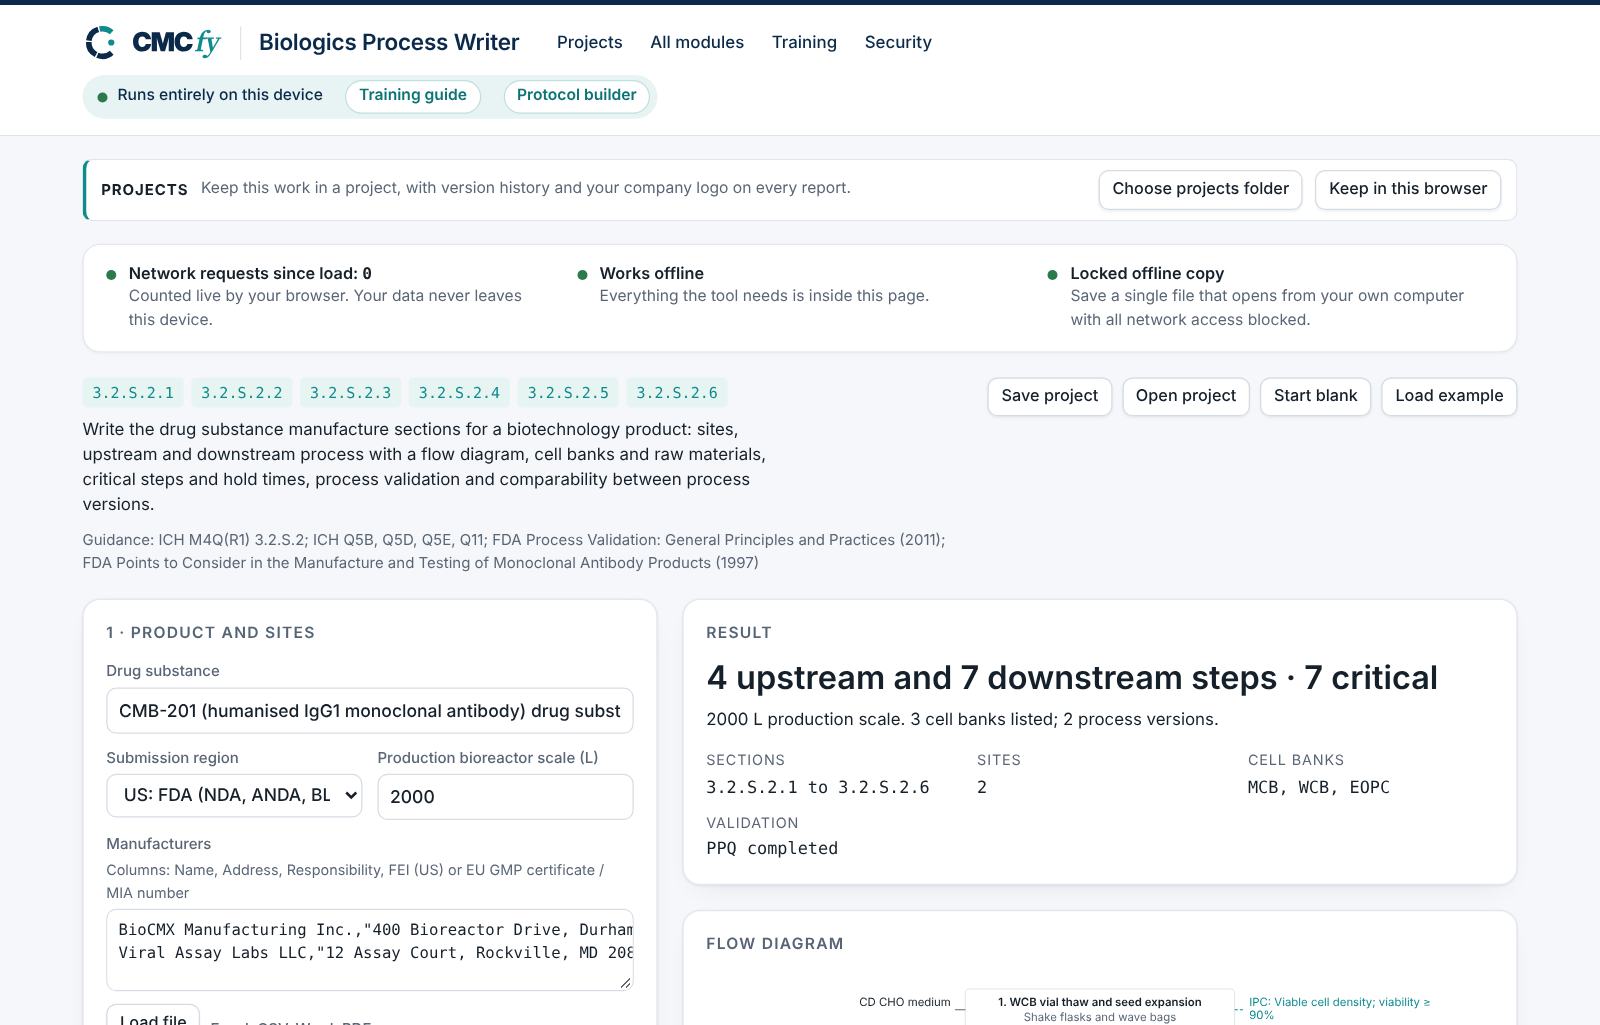
Task: Click Keep in this browser button
Action: (x=1407, y=189)
